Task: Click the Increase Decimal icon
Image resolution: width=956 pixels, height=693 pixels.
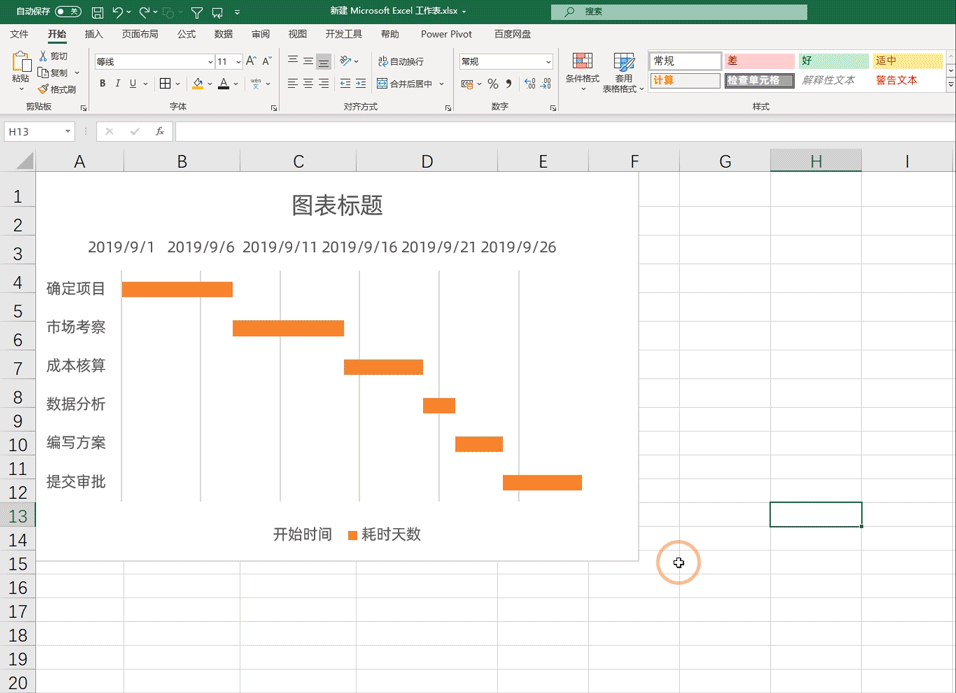Action: (x=533, y=85)
